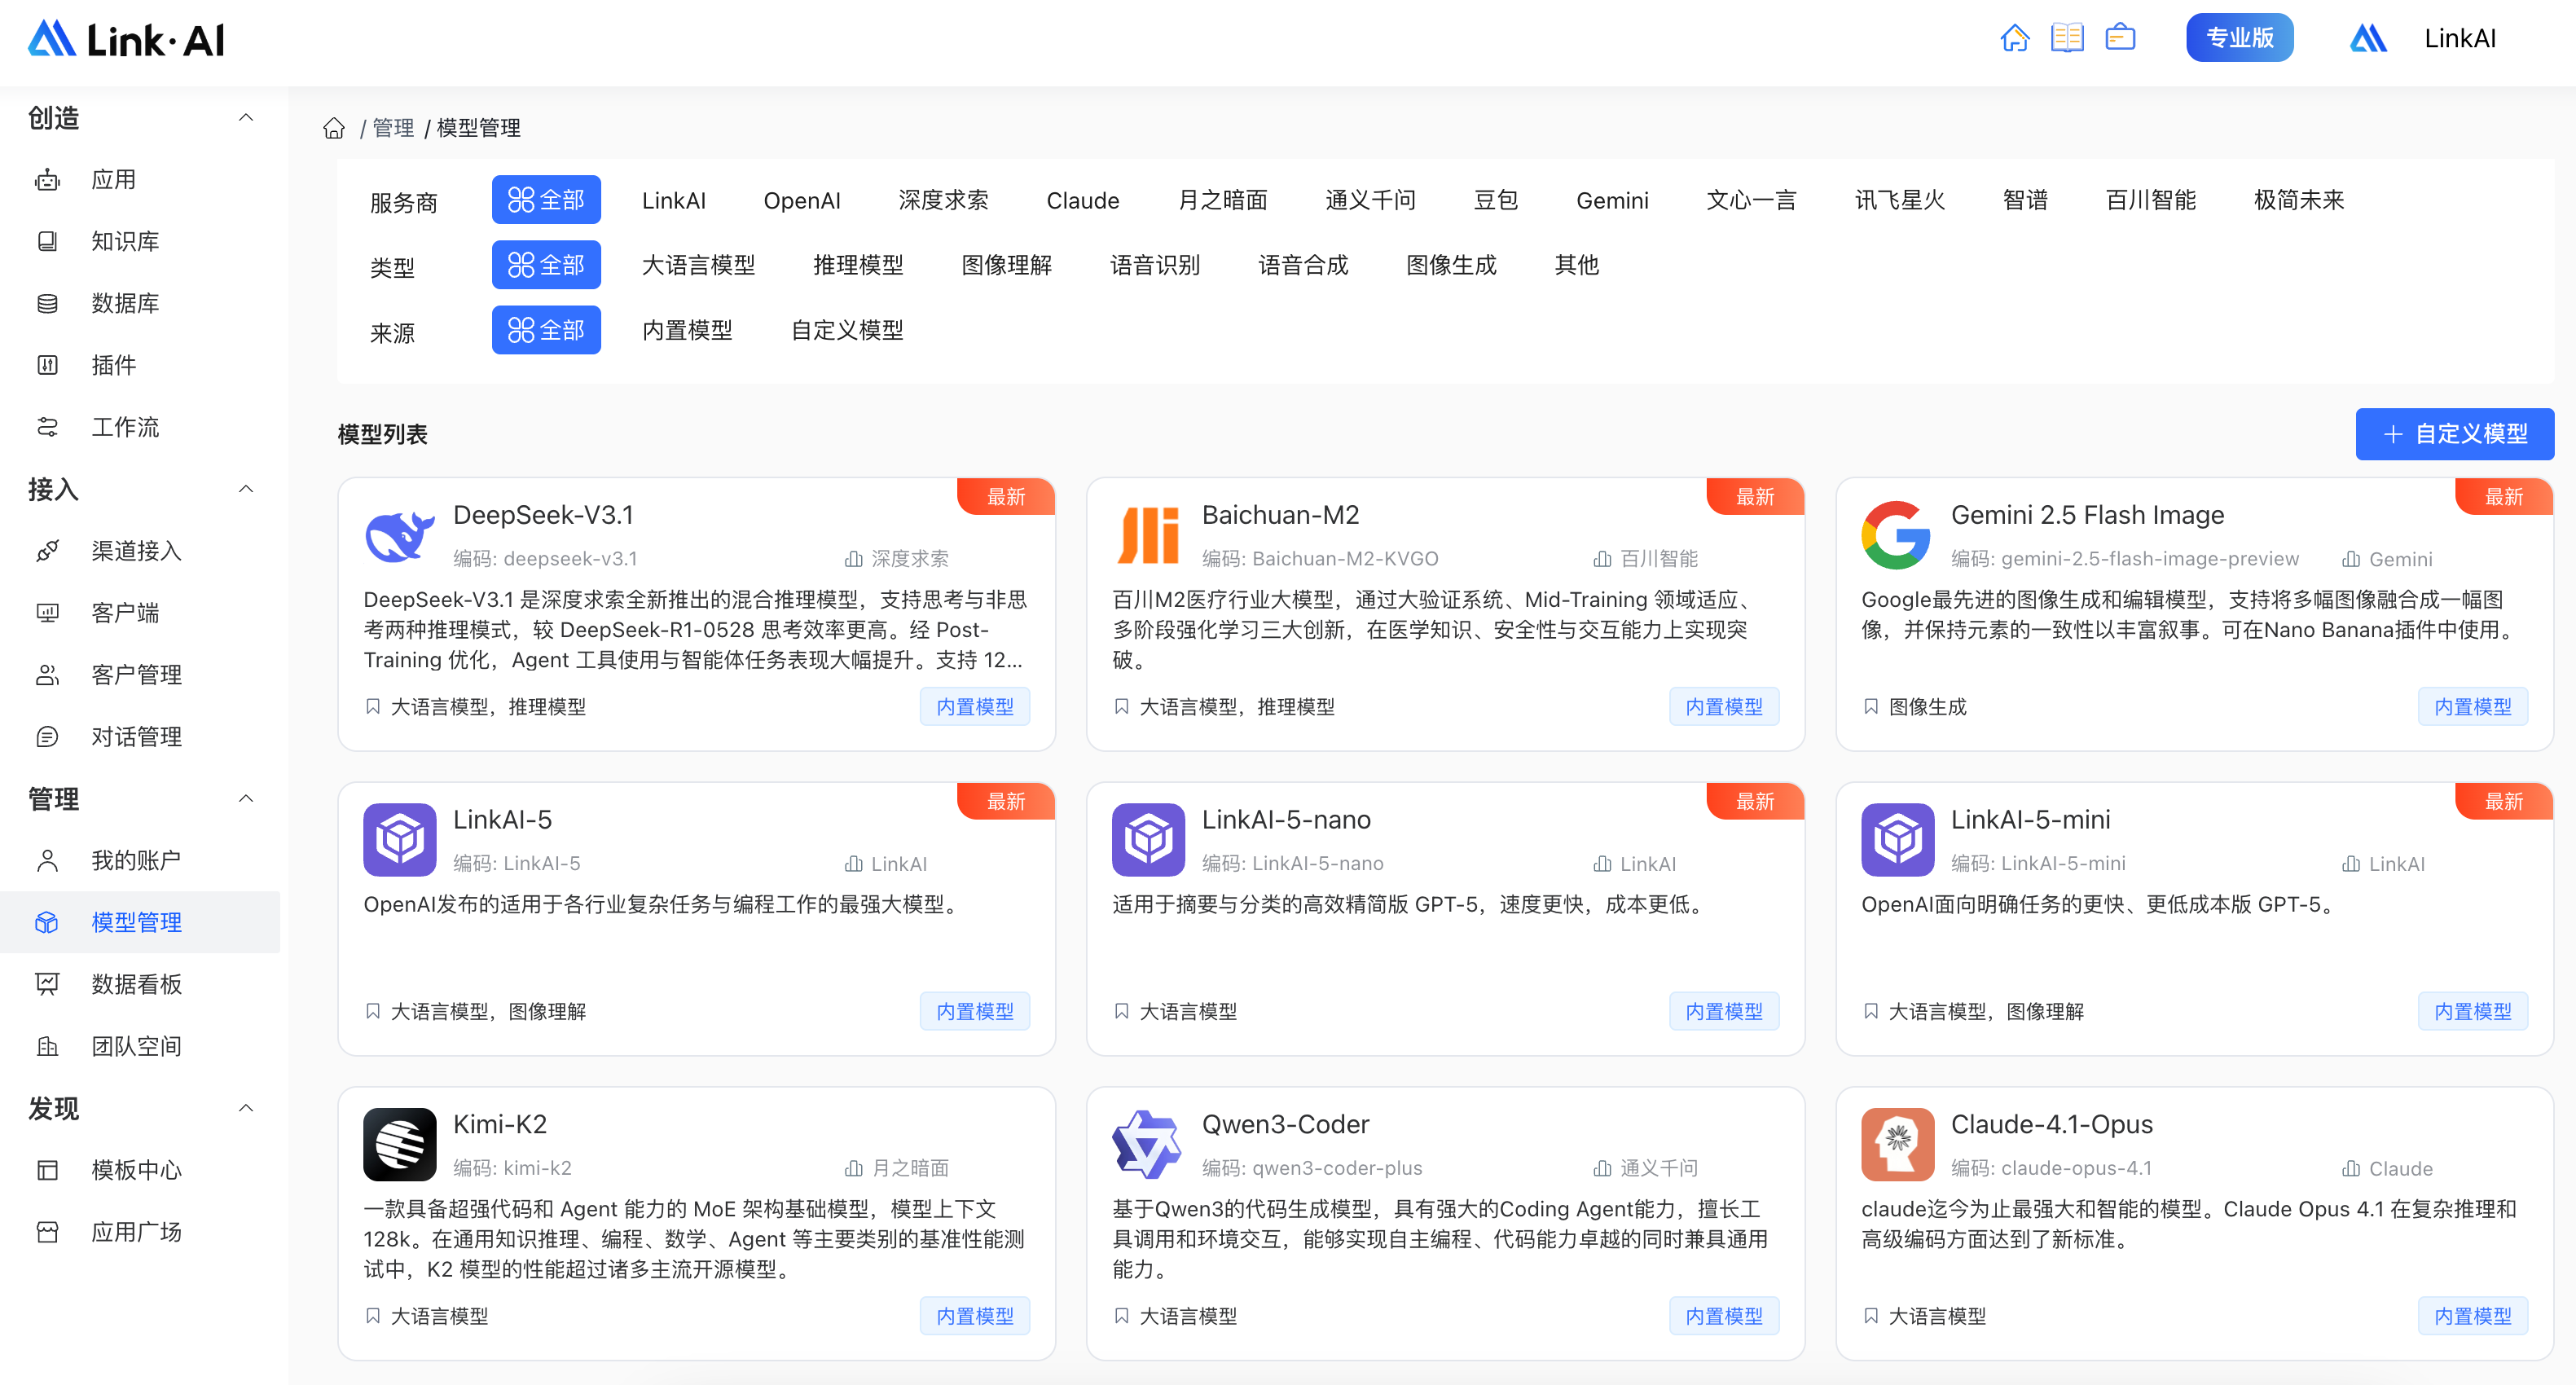Open 工作流 in the sidebar
The height and width of the screenshot is (1385, 2576).
[x=140, y=427]
